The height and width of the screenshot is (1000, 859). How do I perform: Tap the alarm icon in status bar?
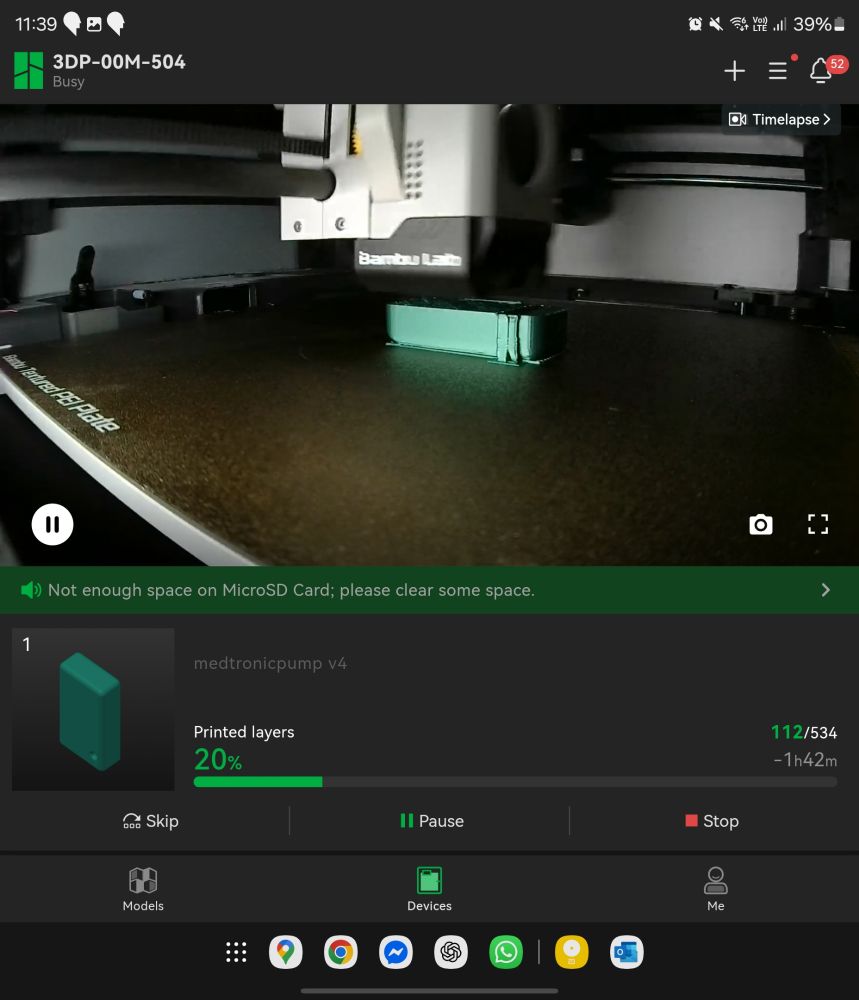(695, 24)
